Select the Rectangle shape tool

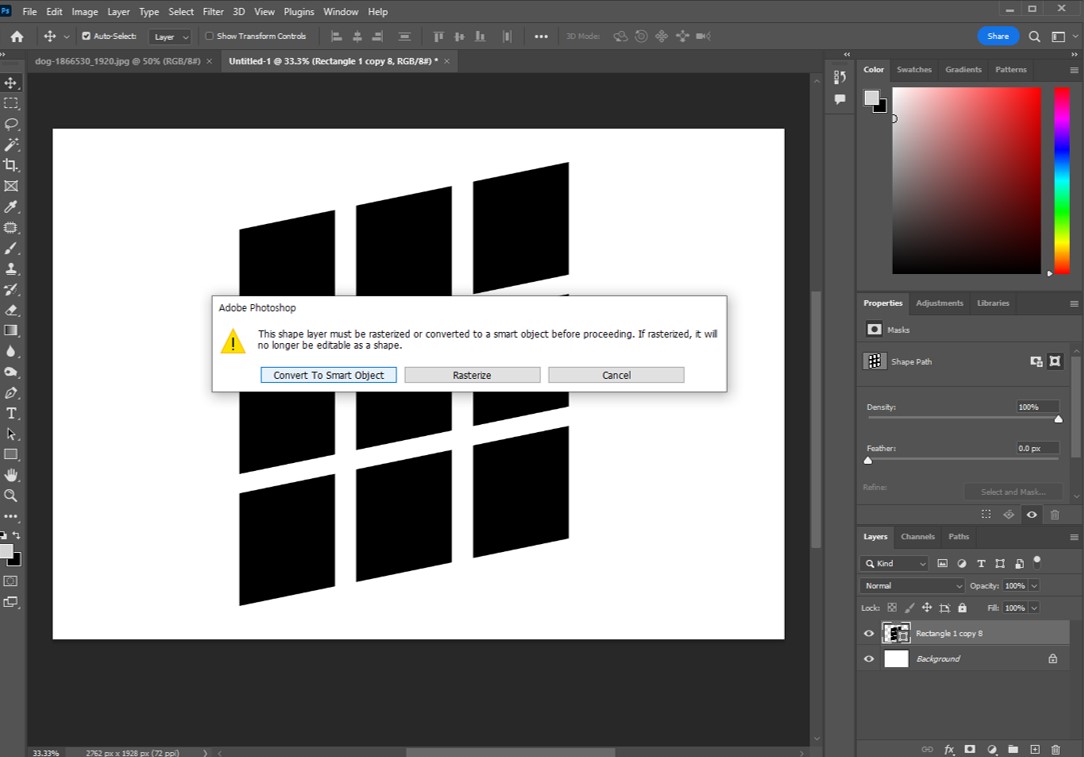[x=11, y=454]
